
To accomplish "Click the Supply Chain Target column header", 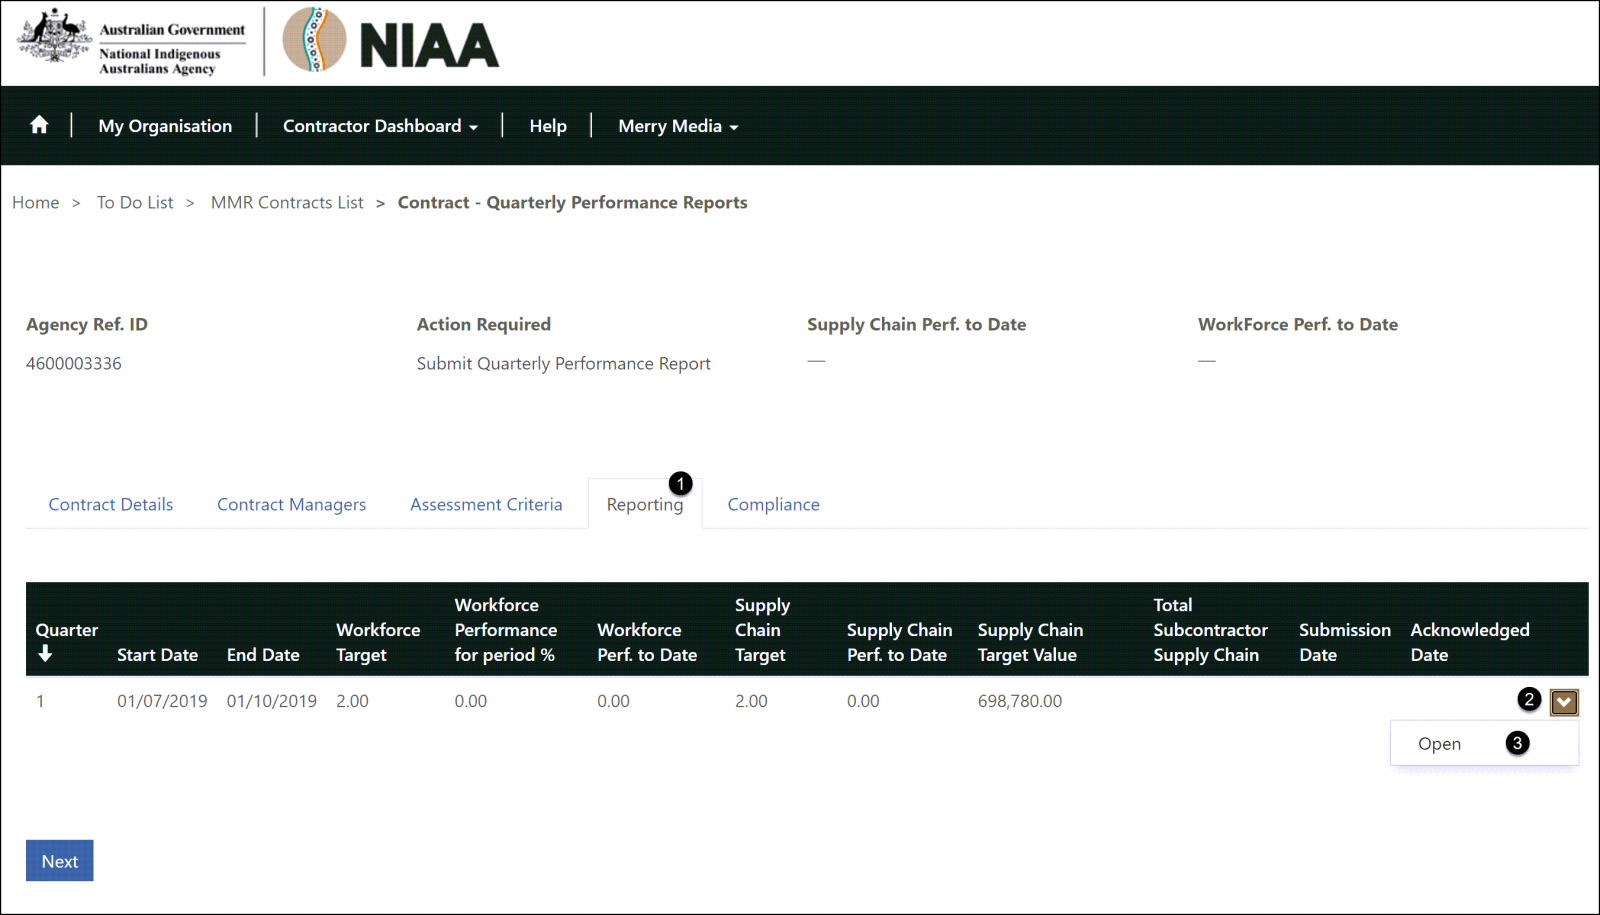I will click(x=762, y=630).
